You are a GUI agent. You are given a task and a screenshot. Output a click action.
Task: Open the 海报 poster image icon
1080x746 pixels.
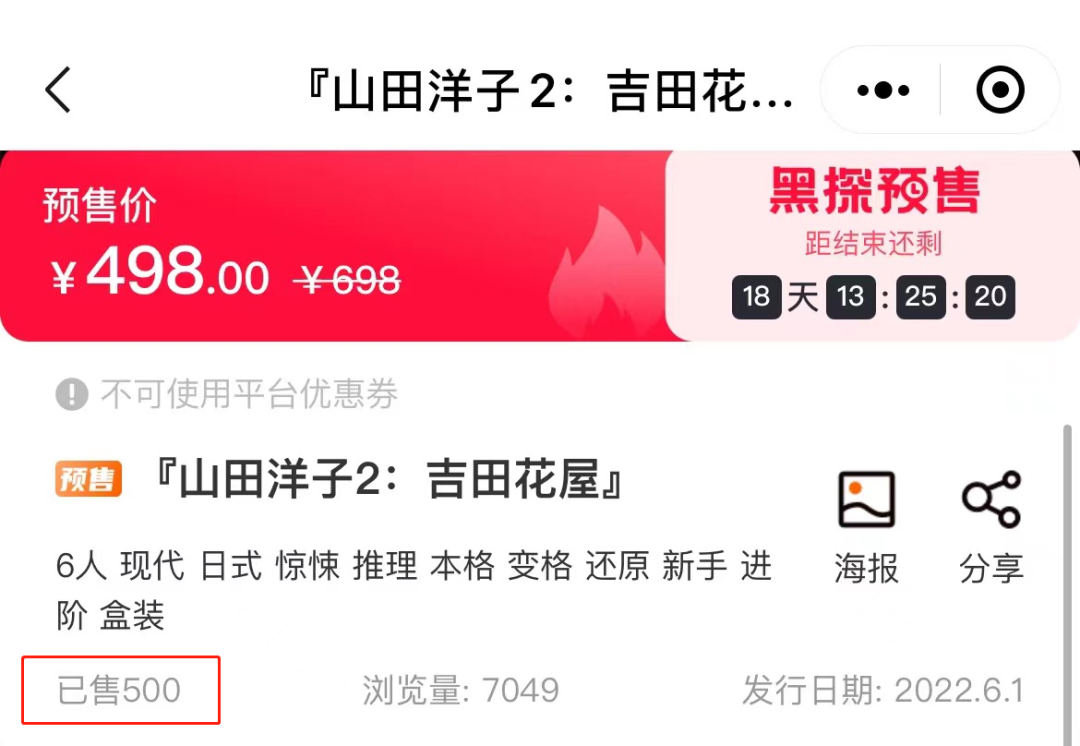(866, 500)
